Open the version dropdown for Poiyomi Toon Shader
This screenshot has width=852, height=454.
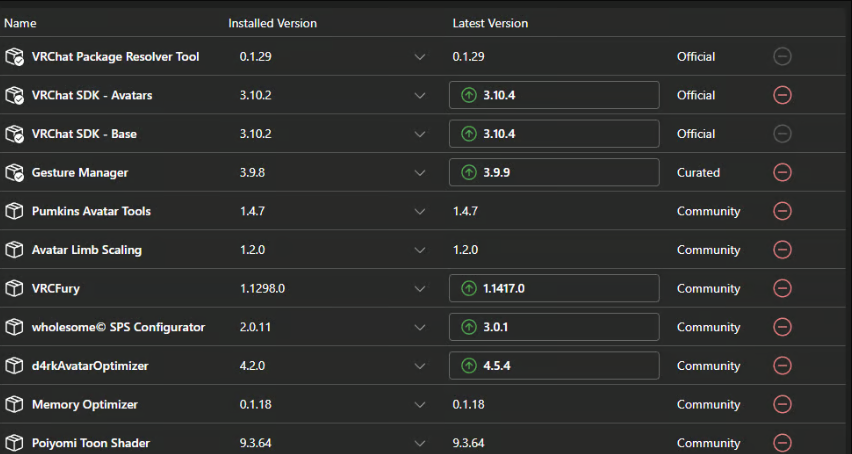point(420,444)
